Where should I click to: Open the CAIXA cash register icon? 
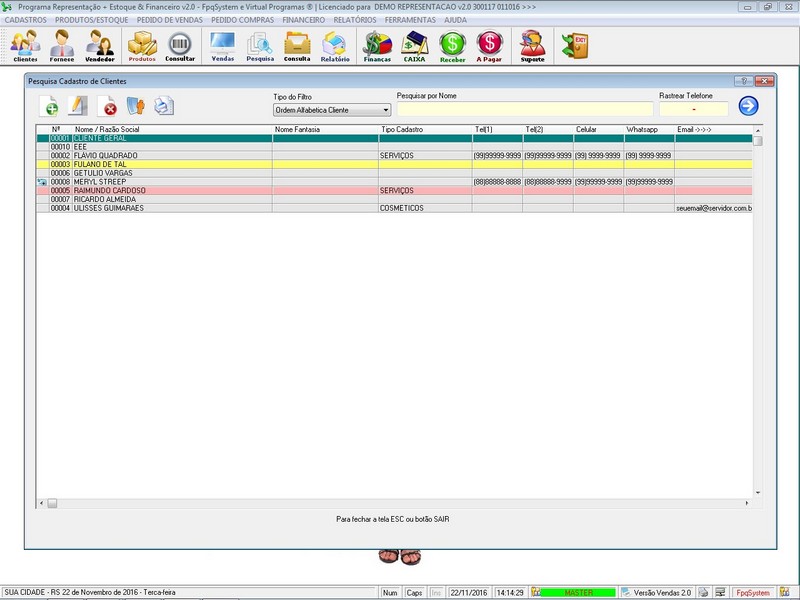414,46
